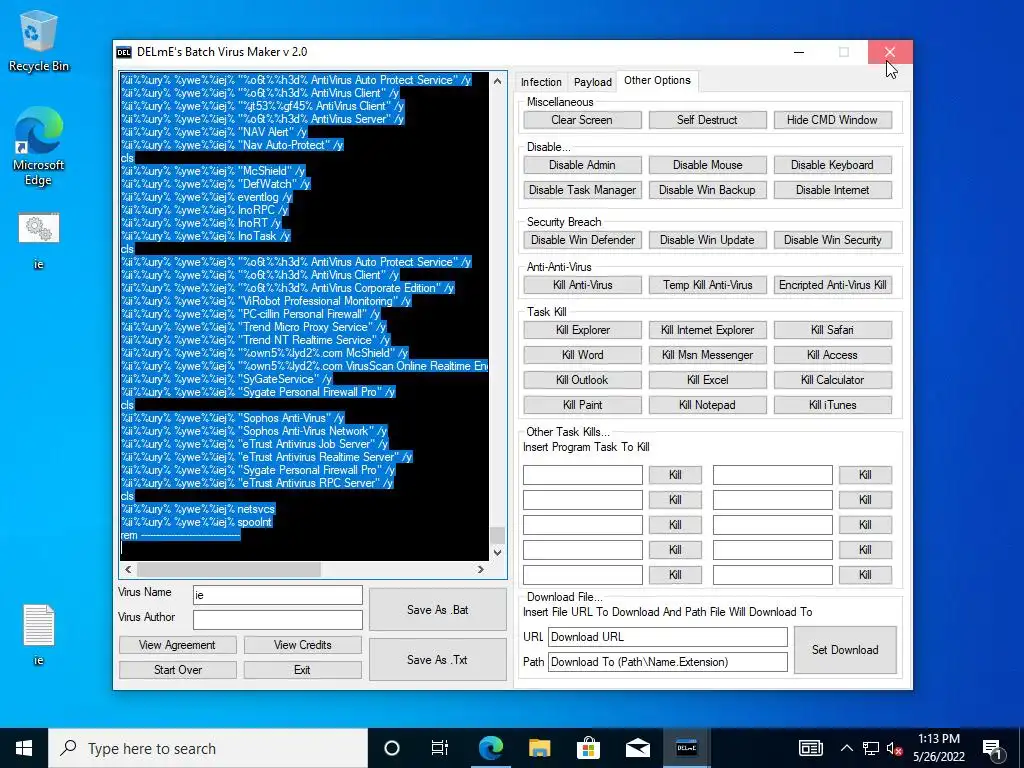
Task: Open the News and interests taskbar icon
Action: (810, 748)
